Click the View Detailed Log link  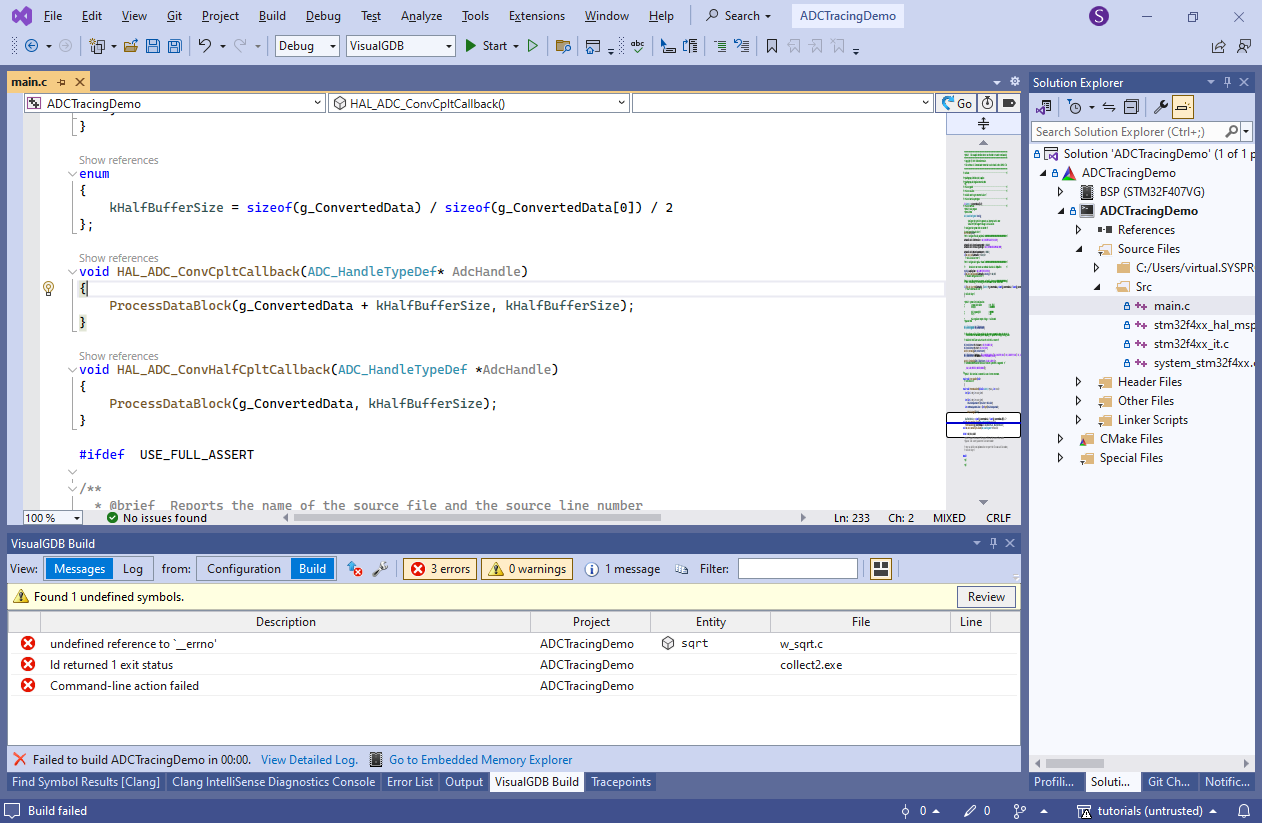309,760
